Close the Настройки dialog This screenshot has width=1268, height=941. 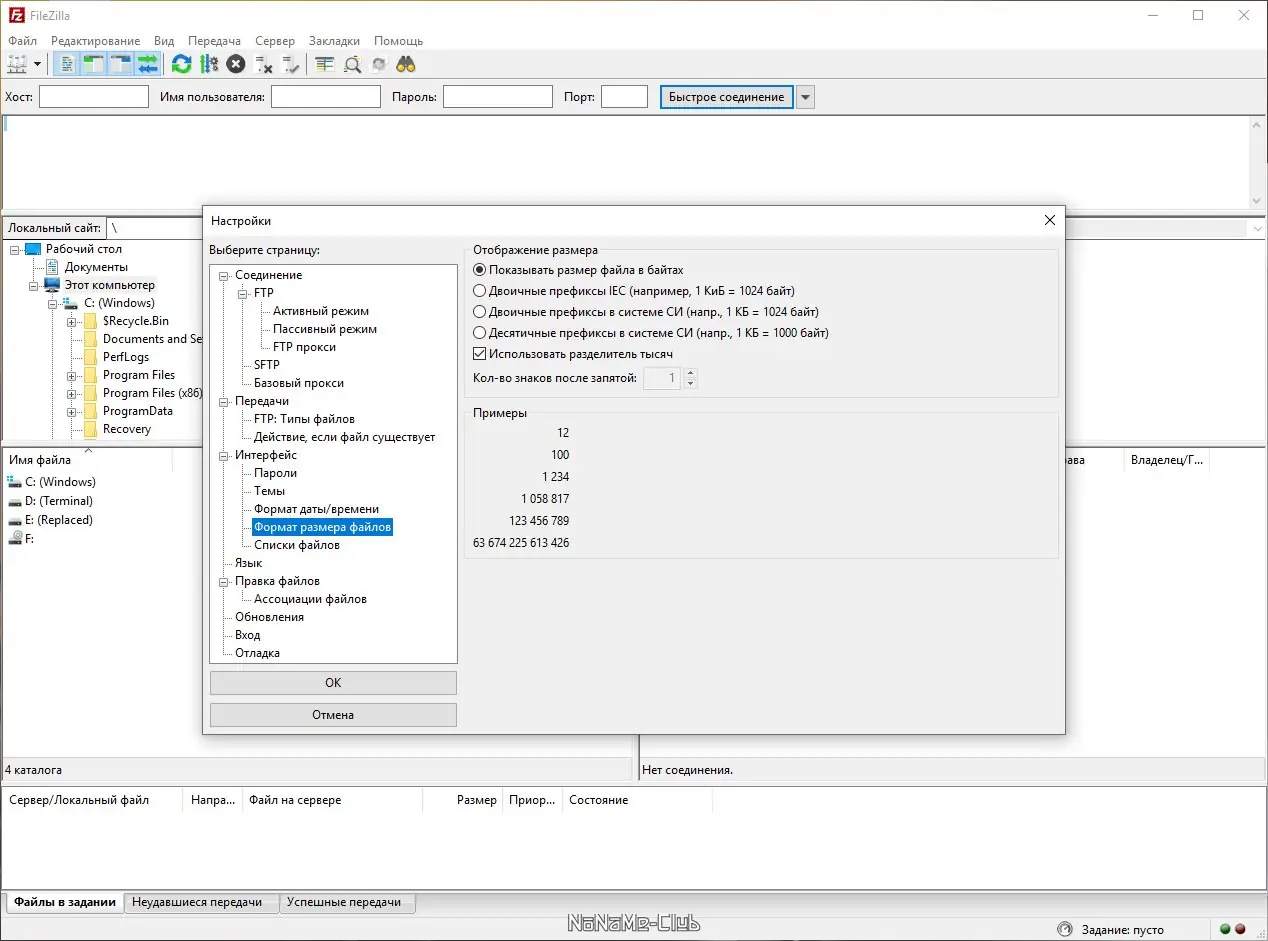(1049, 221)
